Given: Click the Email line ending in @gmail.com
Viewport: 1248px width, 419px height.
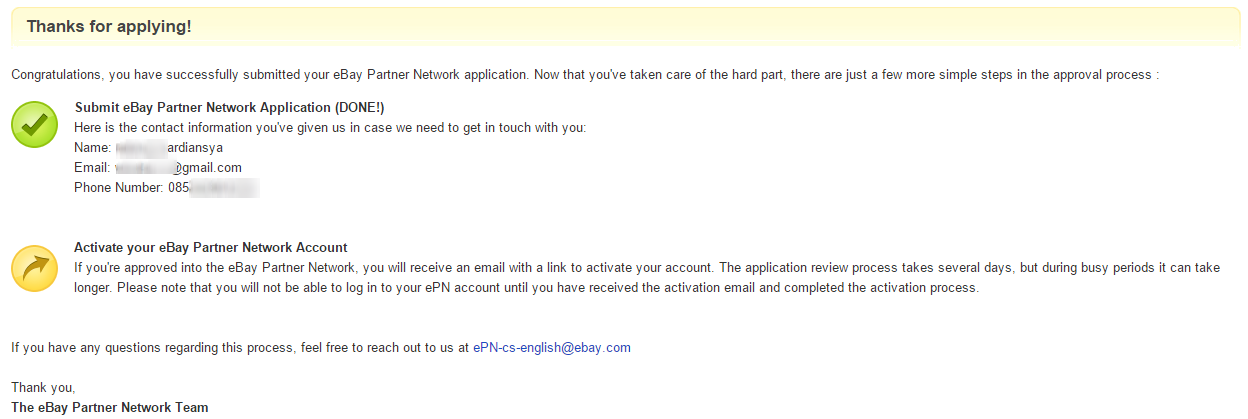Looking at the screenshot, I should click(158, 167).
